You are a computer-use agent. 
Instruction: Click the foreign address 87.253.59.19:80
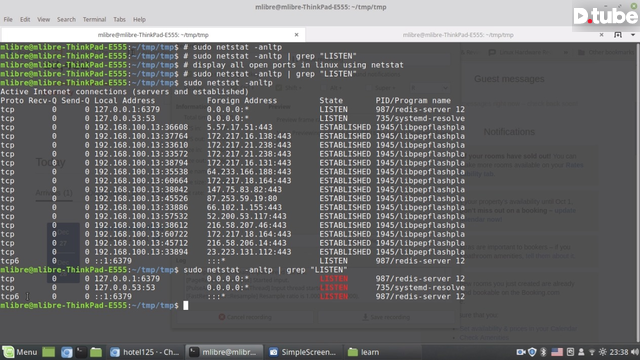pos(242,198)
